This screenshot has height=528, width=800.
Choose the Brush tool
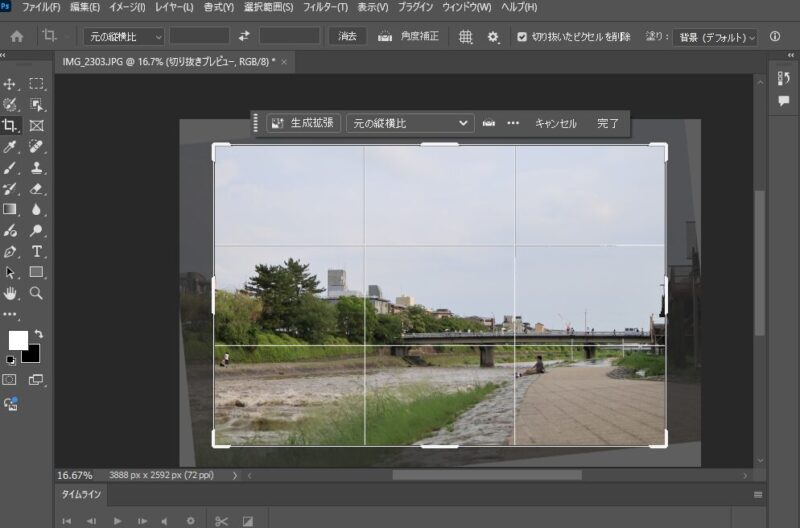coord(11,168)
